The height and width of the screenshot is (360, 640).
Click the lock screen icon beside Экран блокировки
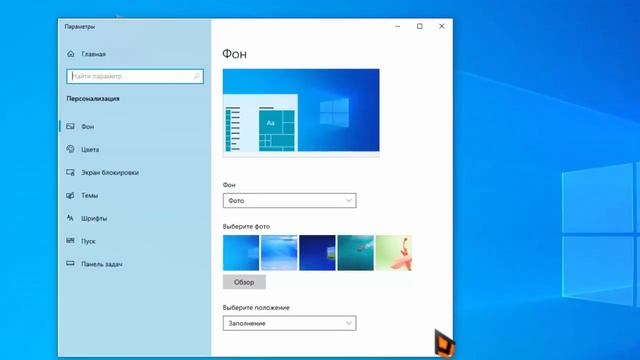click(70, 172)
